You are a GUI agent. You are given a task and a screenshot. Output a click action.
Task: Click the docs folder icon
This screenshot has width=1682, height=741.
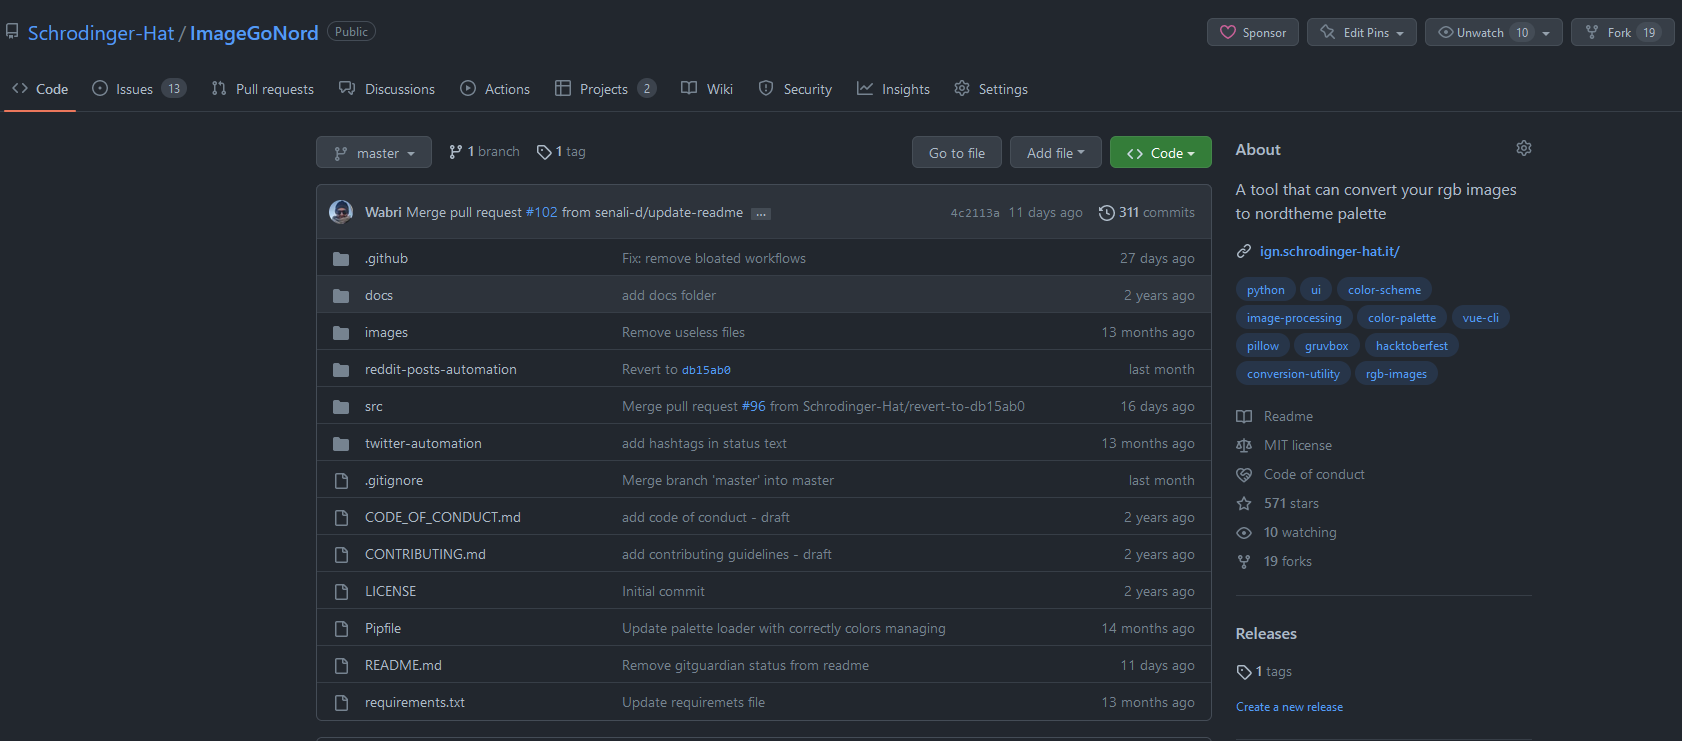(x=341, y=296)
